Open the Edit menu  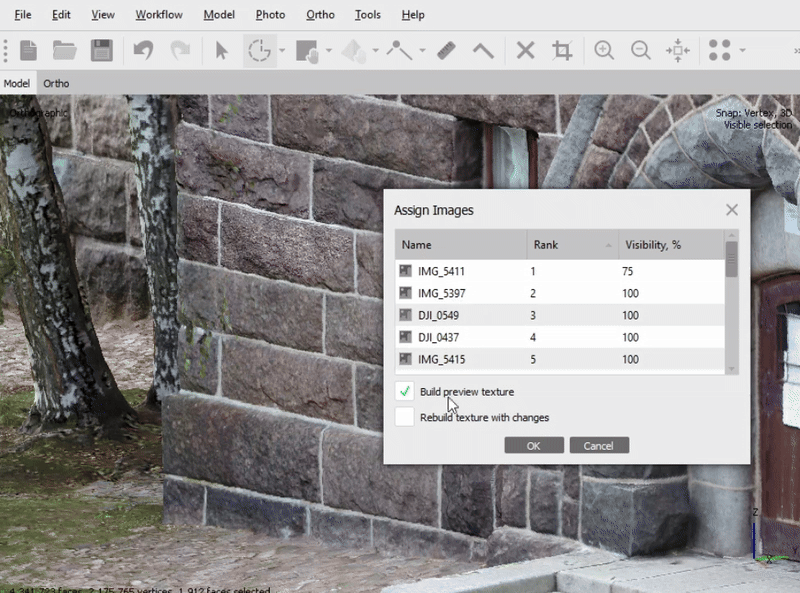point(61,15)
